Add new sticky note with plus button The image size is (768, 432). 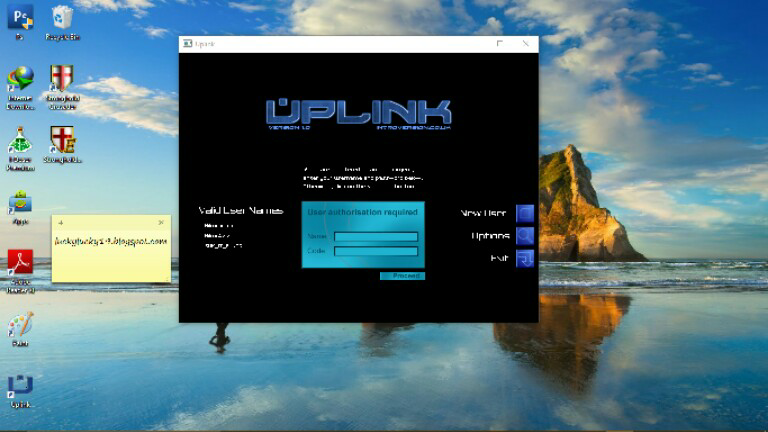point(61,223)
